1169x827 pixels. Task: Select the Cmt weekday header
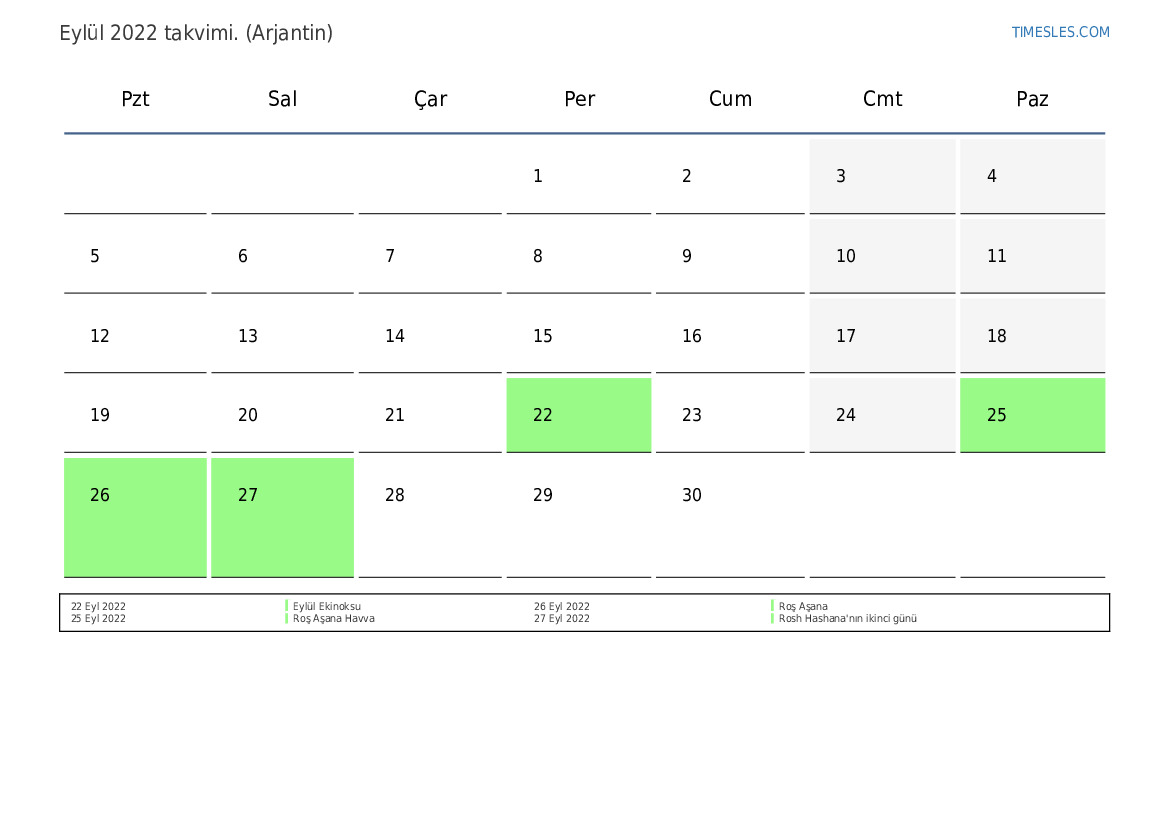click(x=882, y=98)
